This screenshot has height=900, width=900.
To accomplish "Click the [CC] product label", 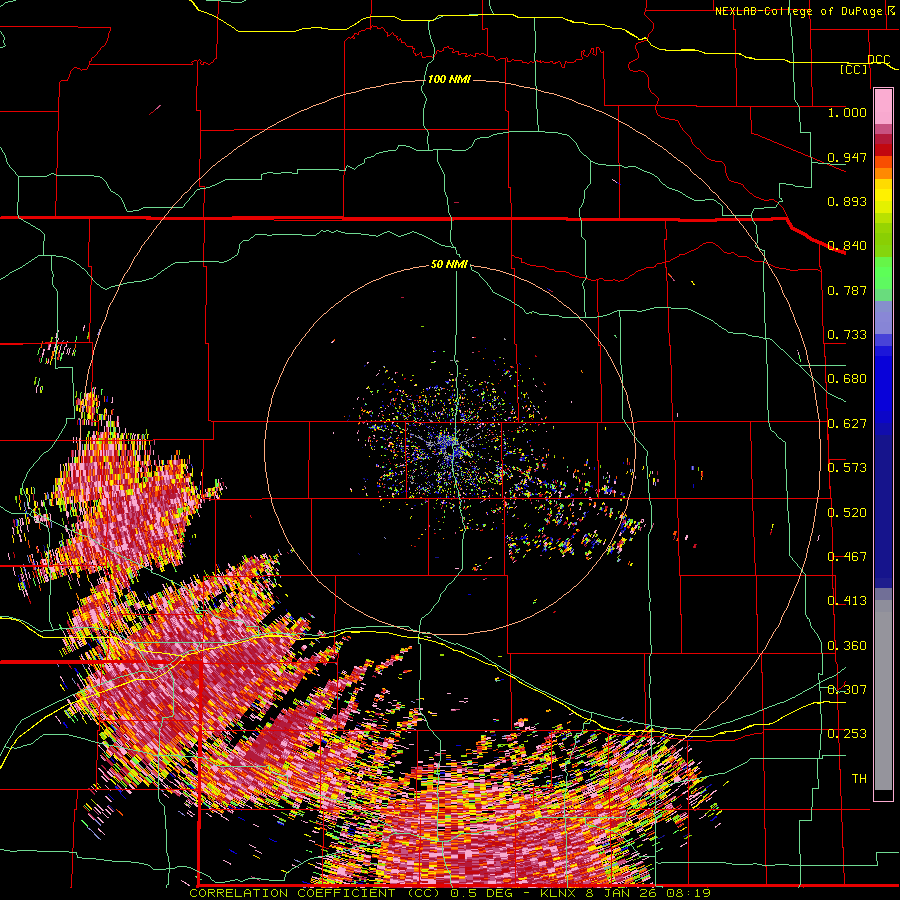I will point(854,69).
